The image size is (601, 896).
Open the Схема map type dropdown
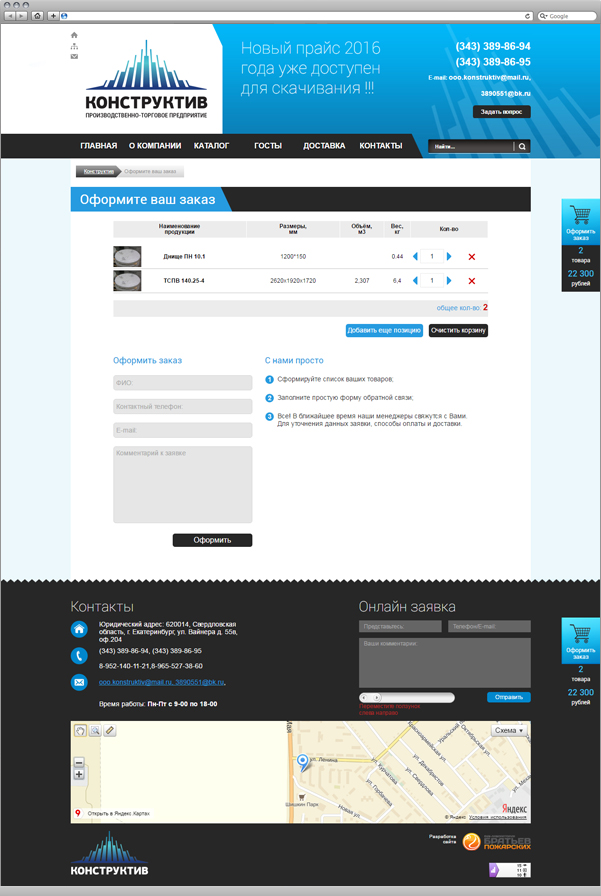click(509, 731)
